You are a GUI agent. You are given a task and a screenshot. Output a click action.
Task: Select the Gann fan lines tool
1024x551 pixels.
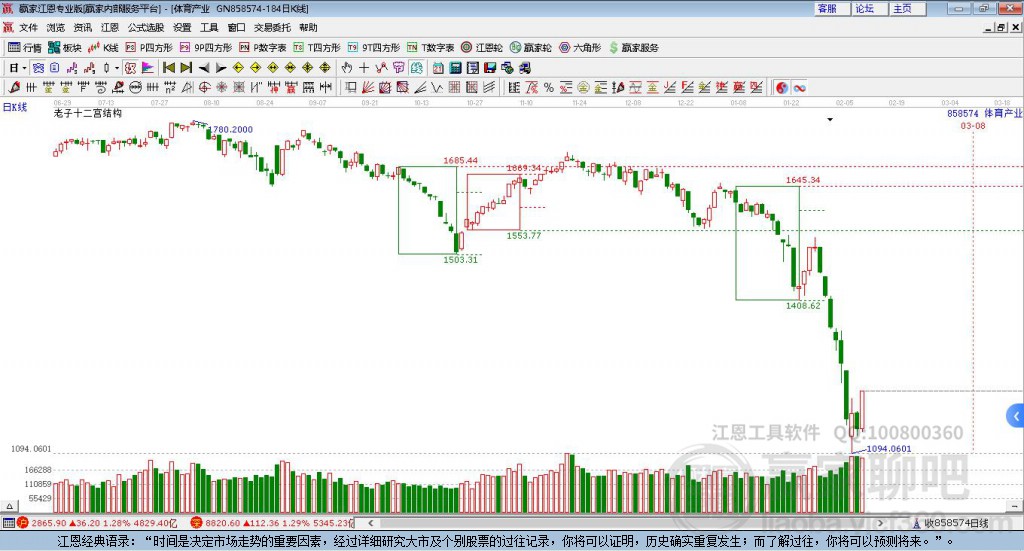tap(368, 87)
